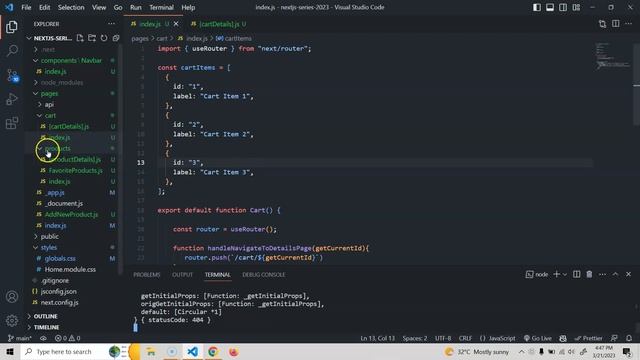Open Google Chrome from taskbar
Image resolution: width=640 pixels, height=360 pixels.
click(x=213, y=351)
